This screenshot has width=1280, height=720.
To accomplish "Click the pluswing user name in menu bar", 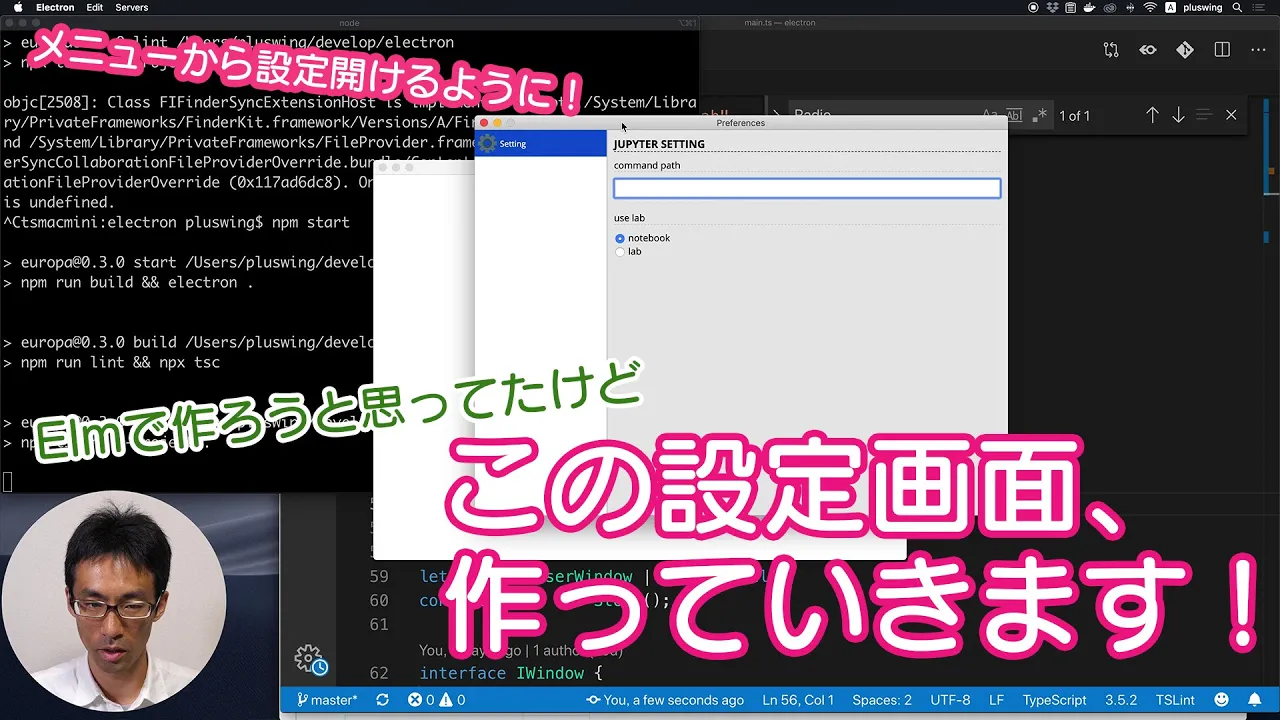I will (x=1203, y=7).
